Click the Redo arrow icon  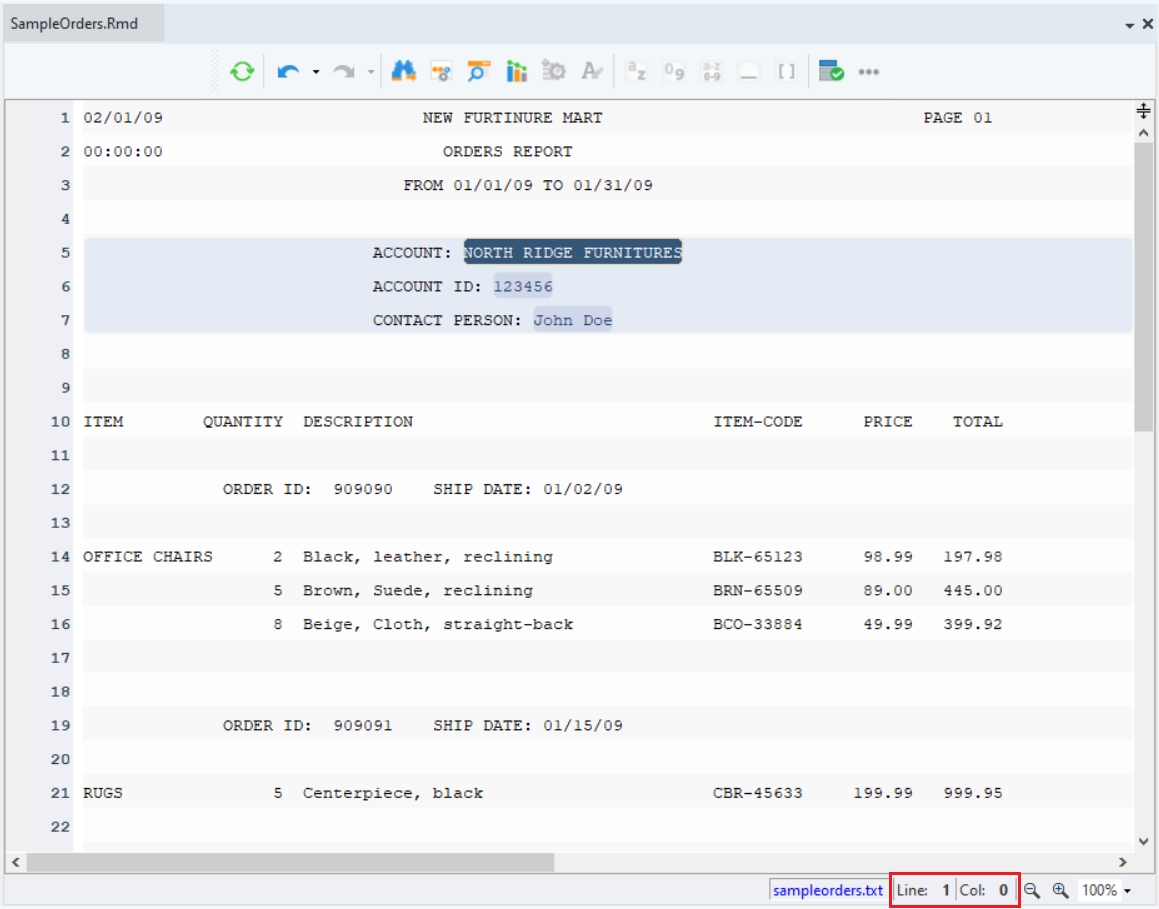click(344, 72)
